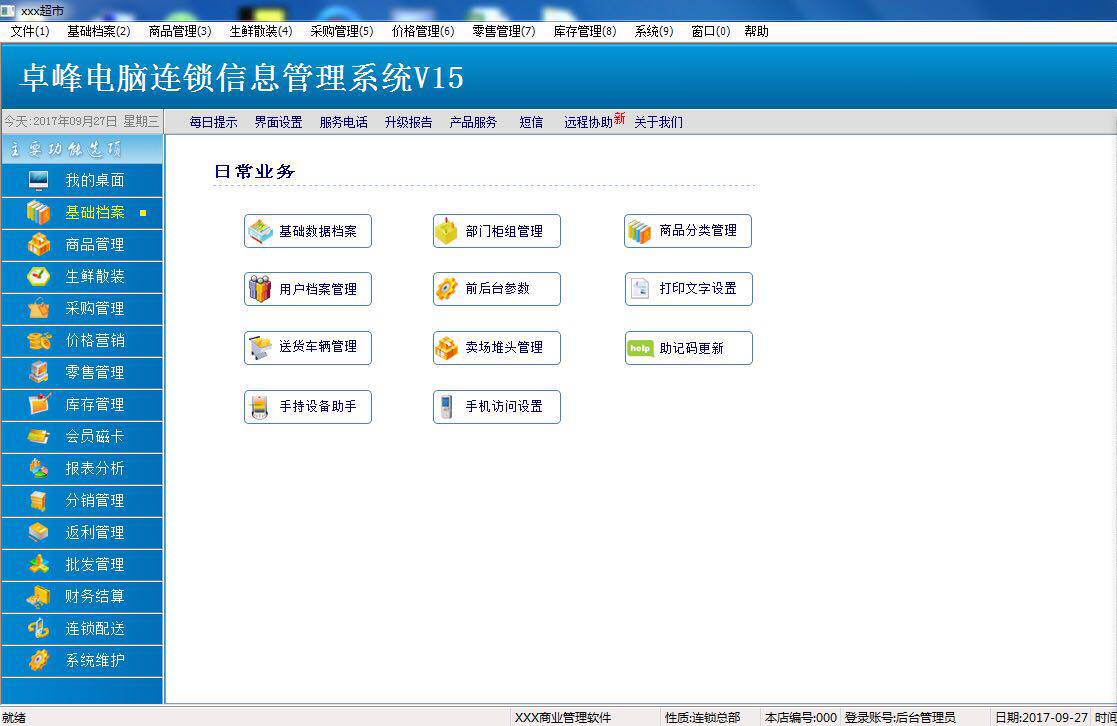Image resolution: width=1117 pixels, height=726 pixels.
Task: Click the icon on 基础数据档案 button
Action: tap(260, 232)
